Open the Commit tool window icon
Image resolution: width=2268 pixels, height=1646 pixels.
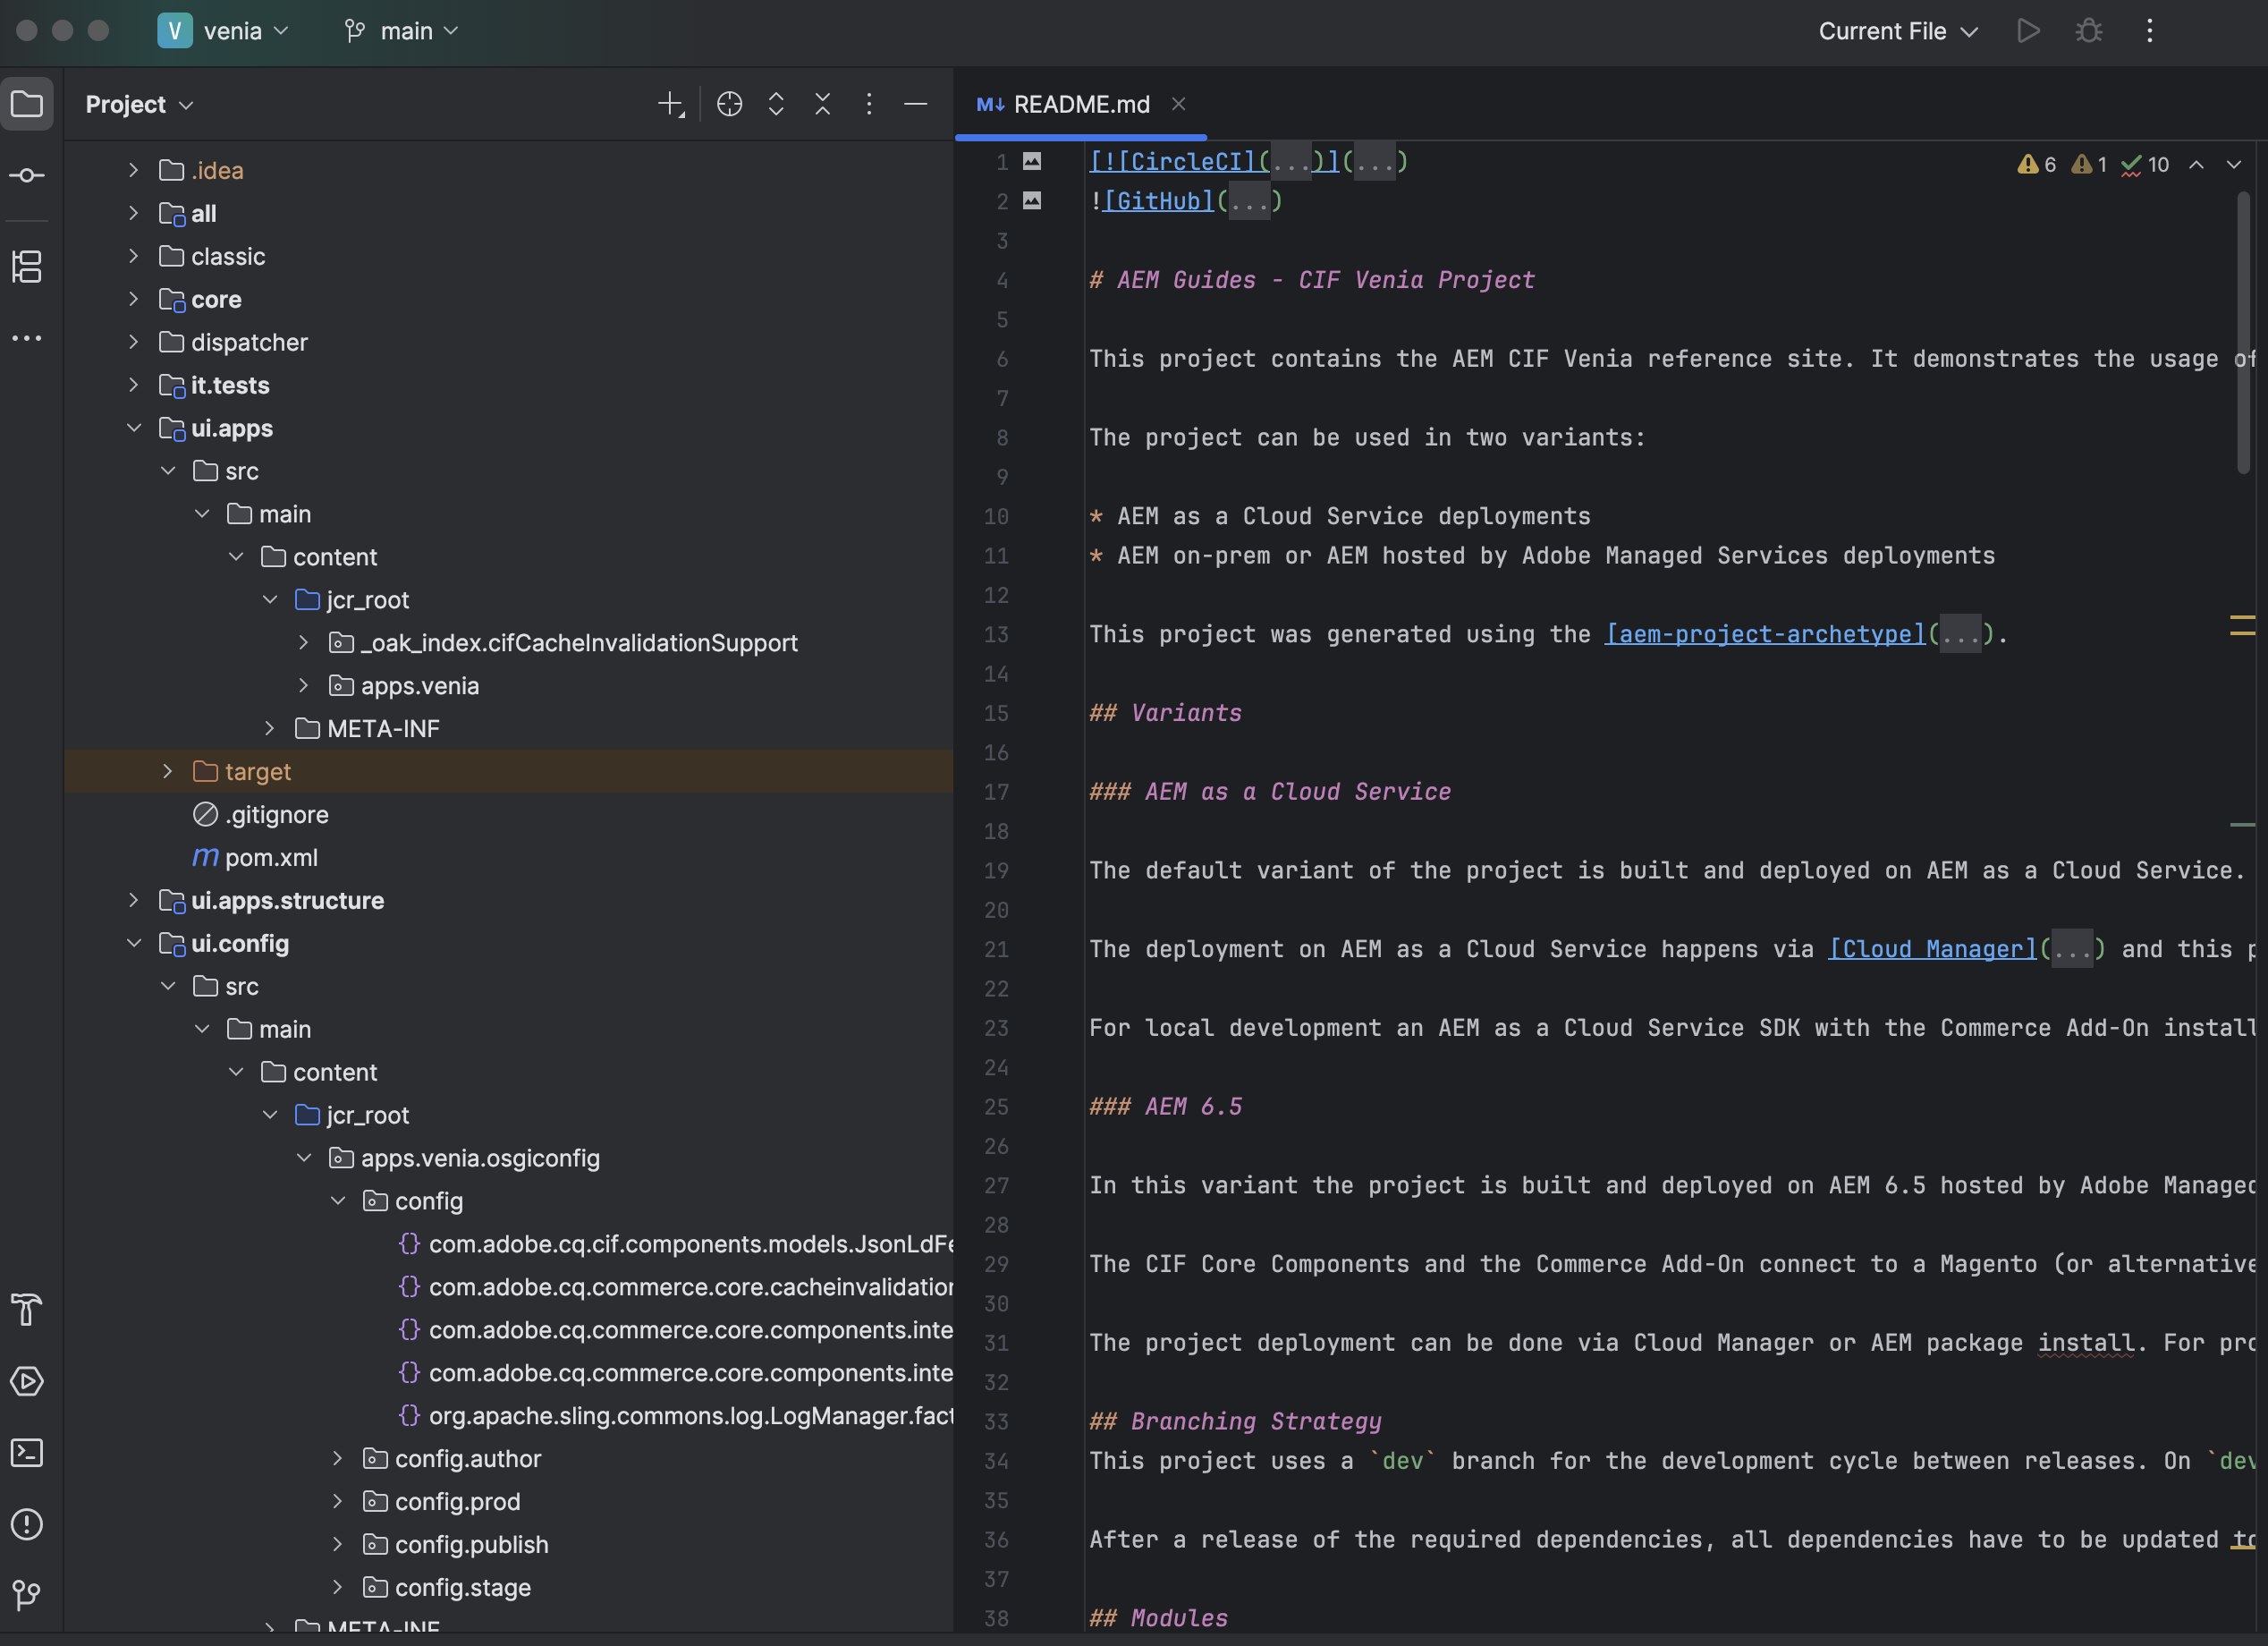click(x=27, y=176)
